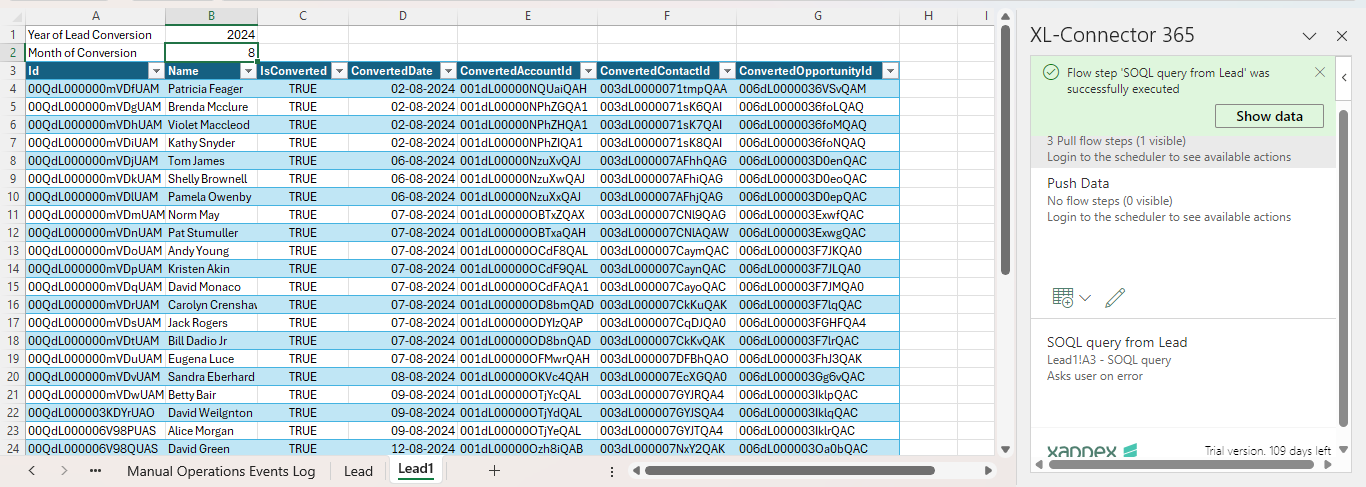The image size is (1366, 487).
Task: Open the Name column filter dropdown
Action: (x=247, y=71)
